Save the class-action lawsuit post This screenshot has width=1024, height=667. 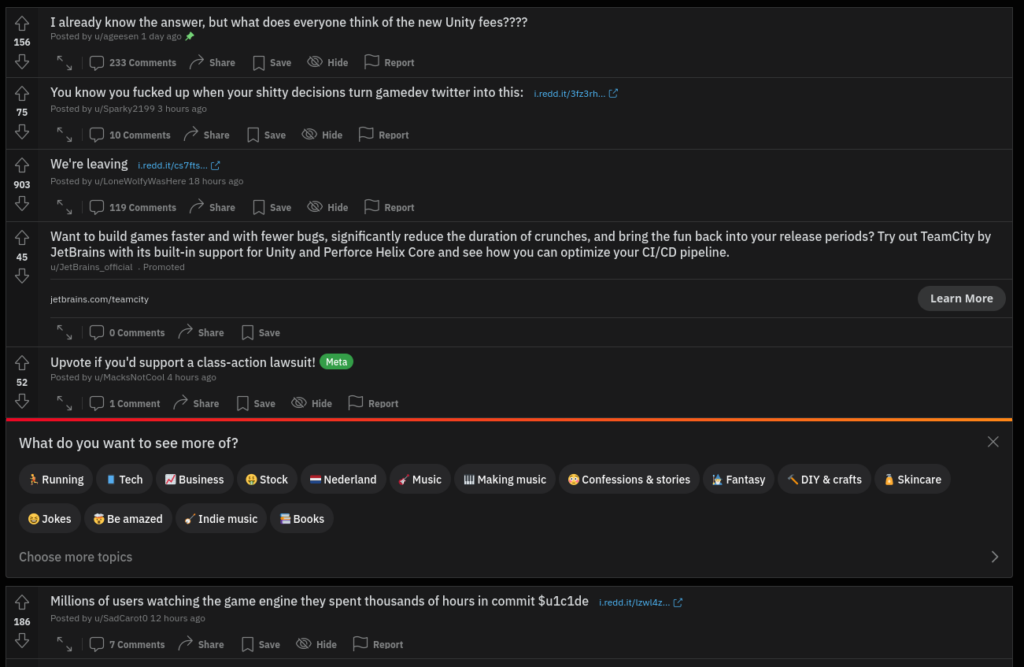pos(256,403)
